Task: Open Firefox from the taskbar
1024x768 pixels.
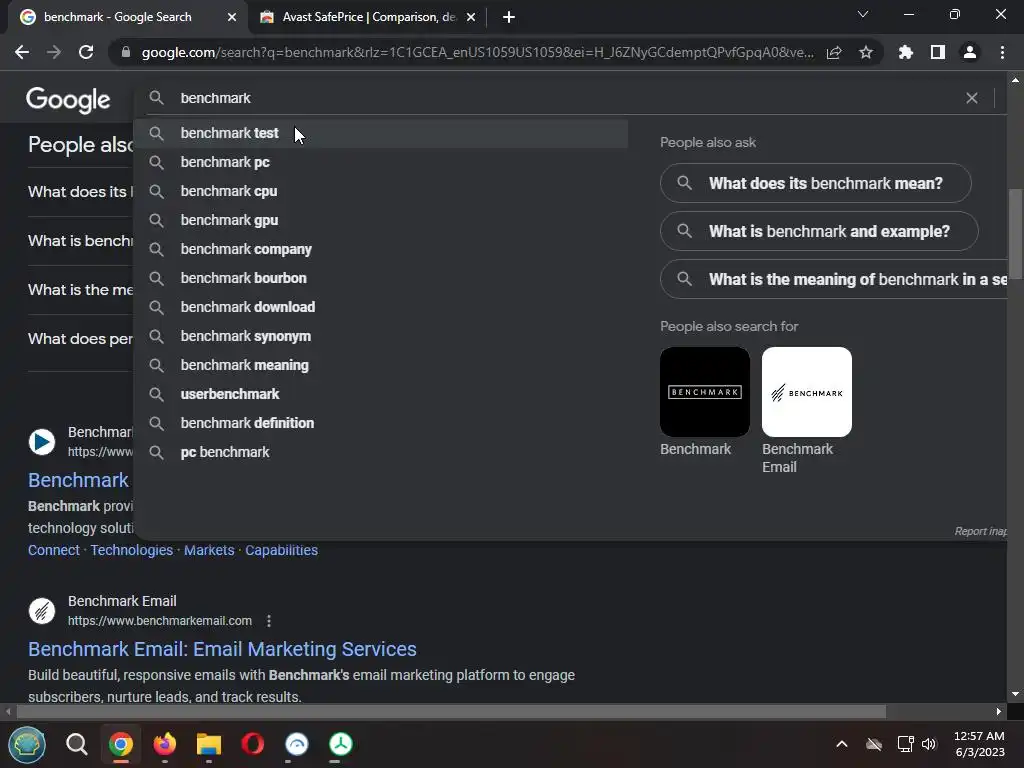Action: point(165,744)
